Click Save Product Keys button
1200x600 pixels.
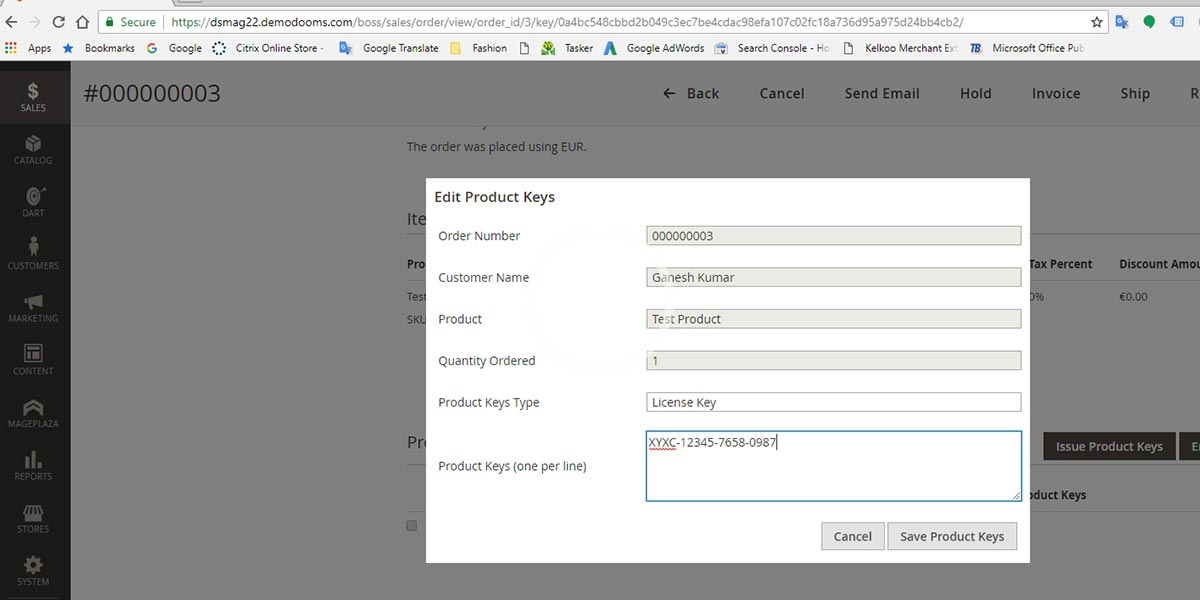[x=951, y=536]
